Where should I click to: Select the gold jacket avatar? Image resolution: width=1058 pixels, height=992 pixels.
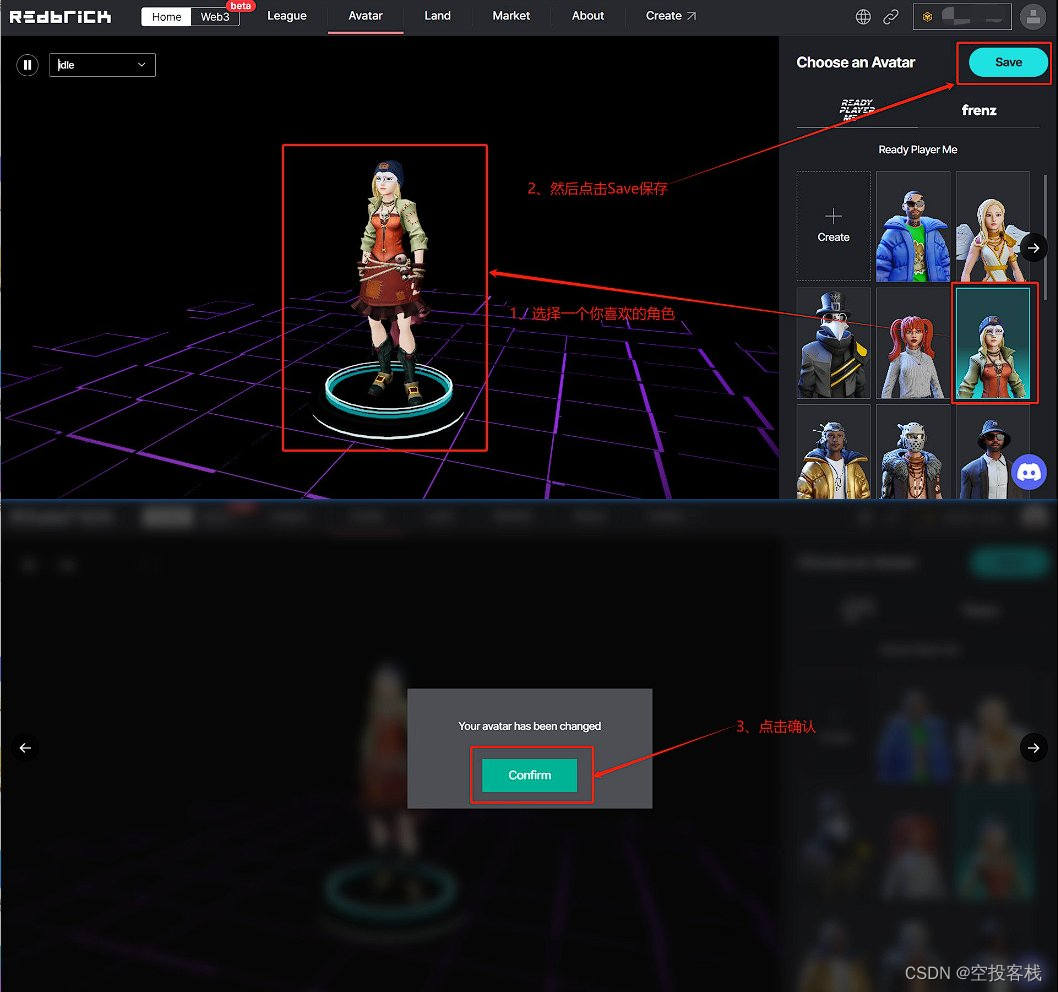[x=833, y=452]
